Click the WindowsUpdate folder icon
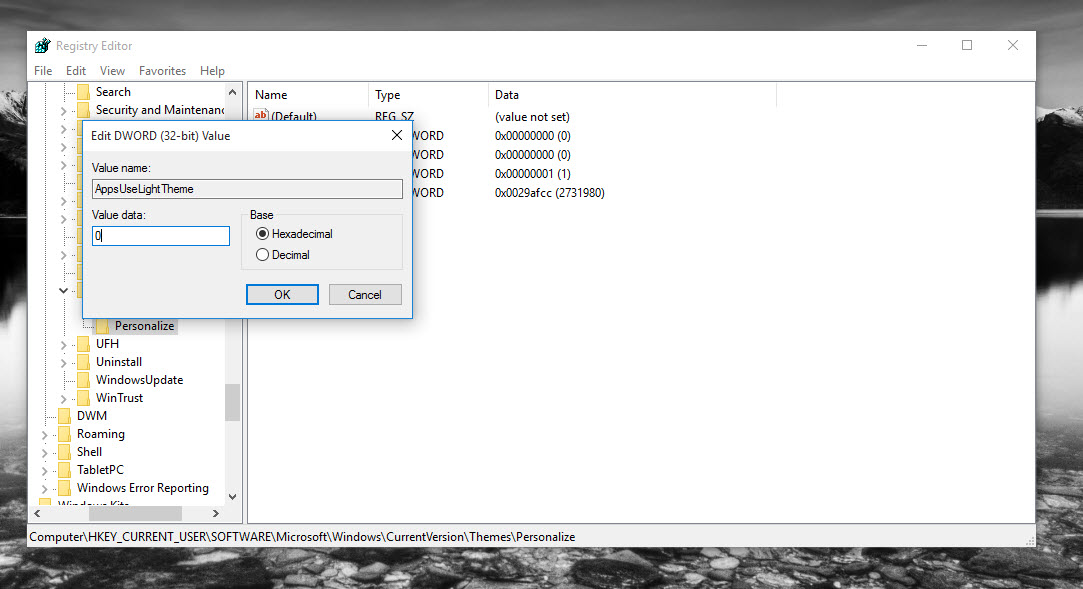 tap(84, 380)
